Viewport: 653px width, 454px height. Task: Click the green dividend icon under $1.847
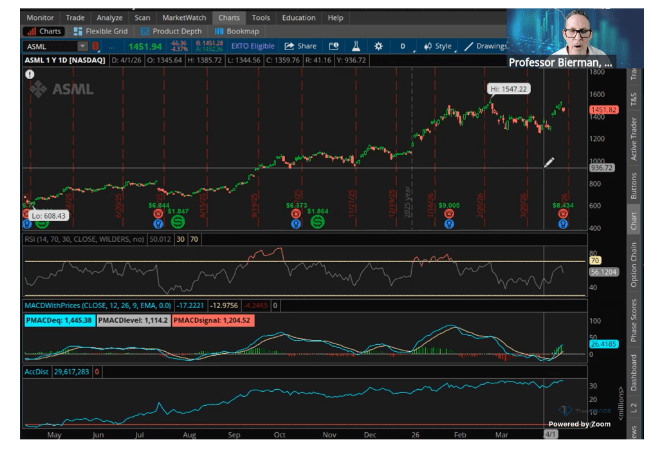pyautogui.click(x=178, y=222)
